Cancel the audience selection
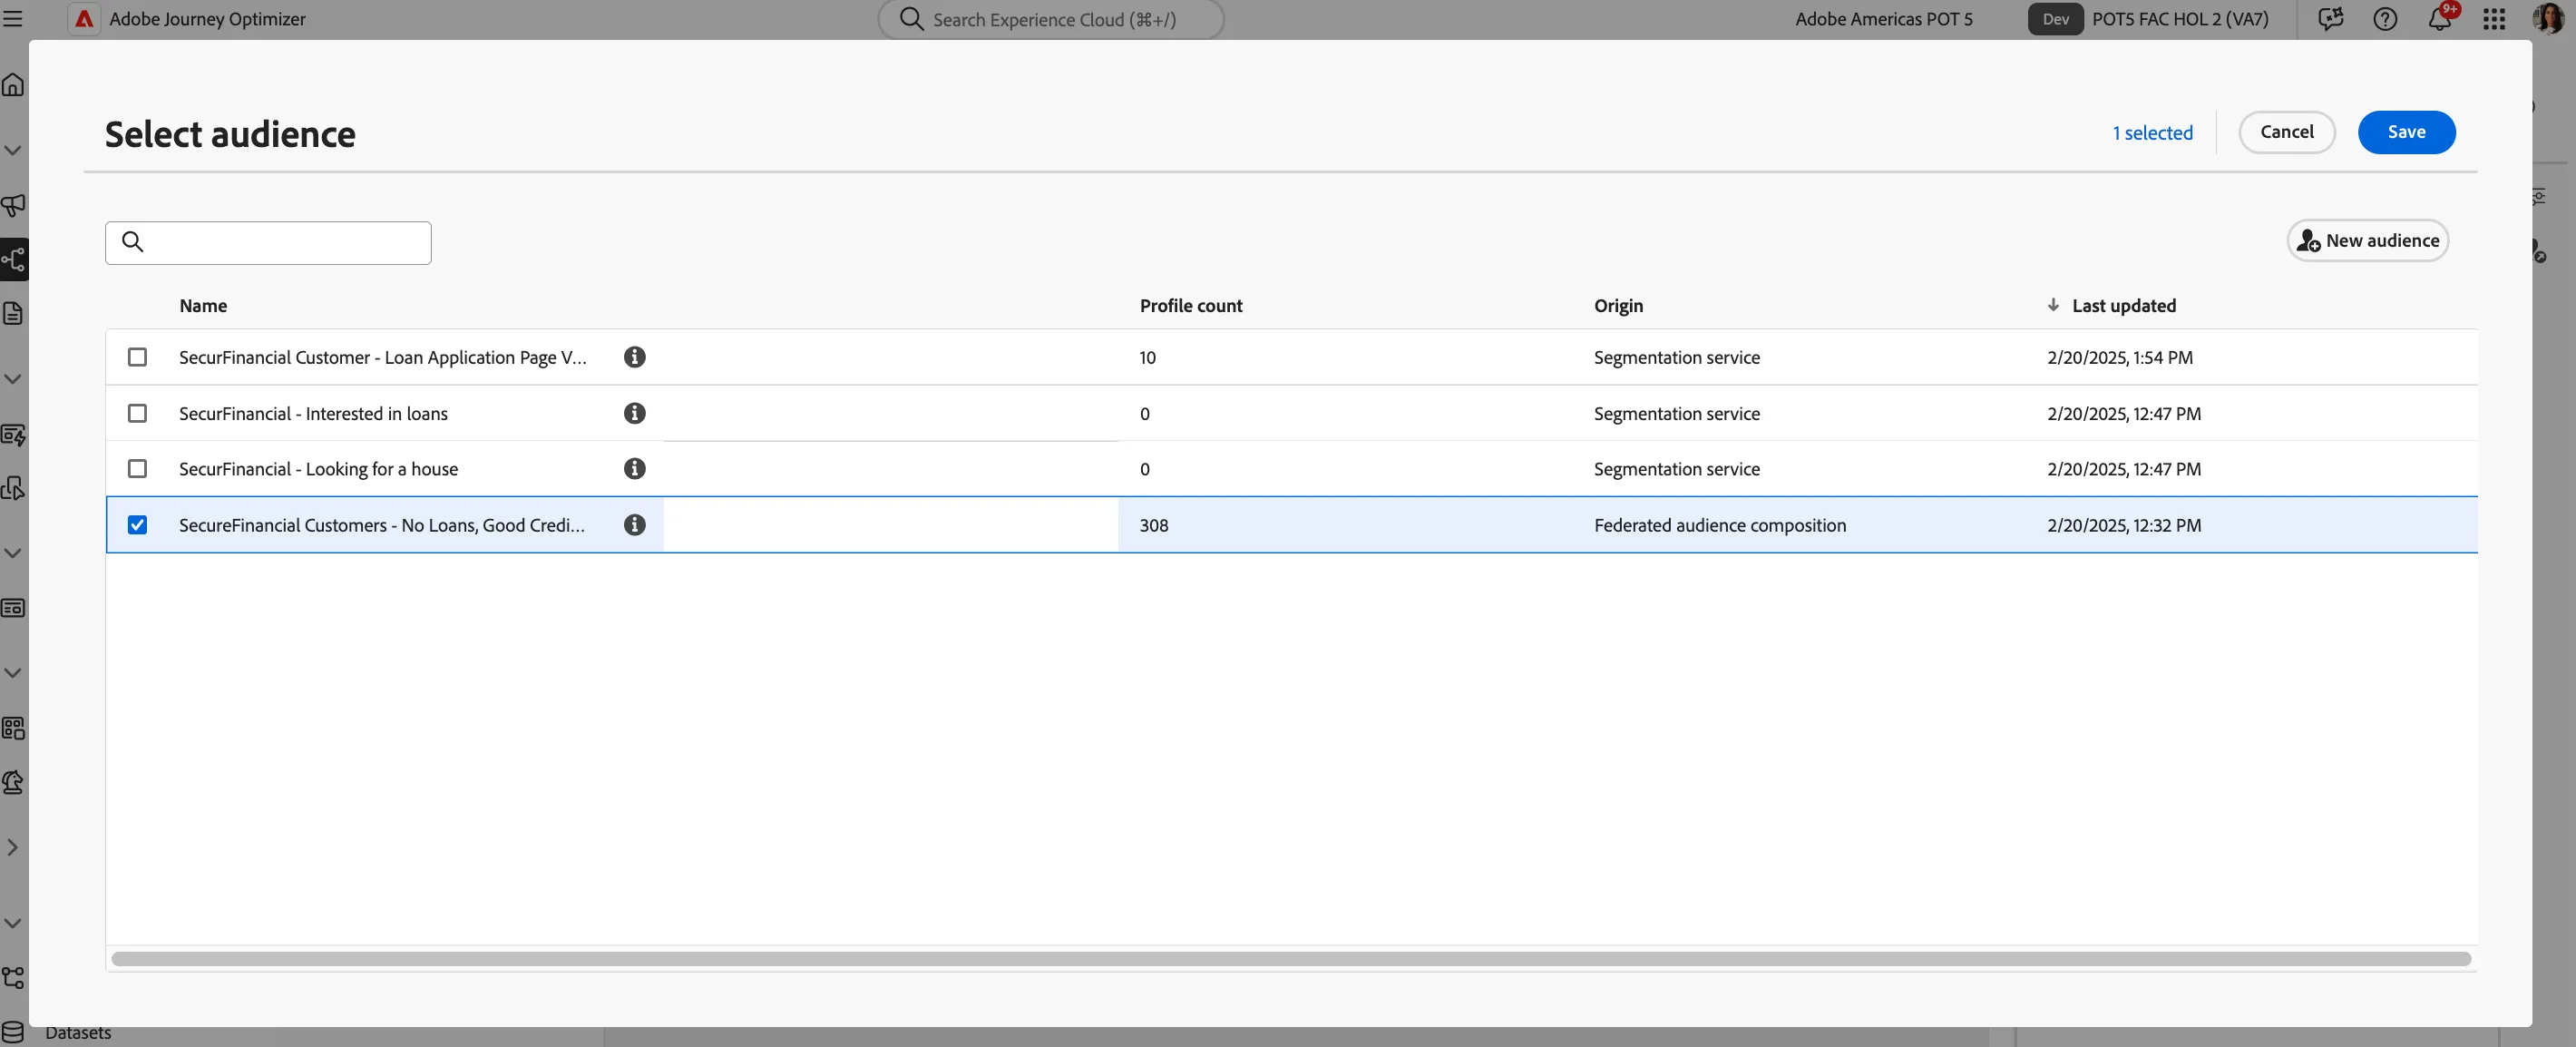Viewport: 2576px width, 1047px height. point(2286,132)
